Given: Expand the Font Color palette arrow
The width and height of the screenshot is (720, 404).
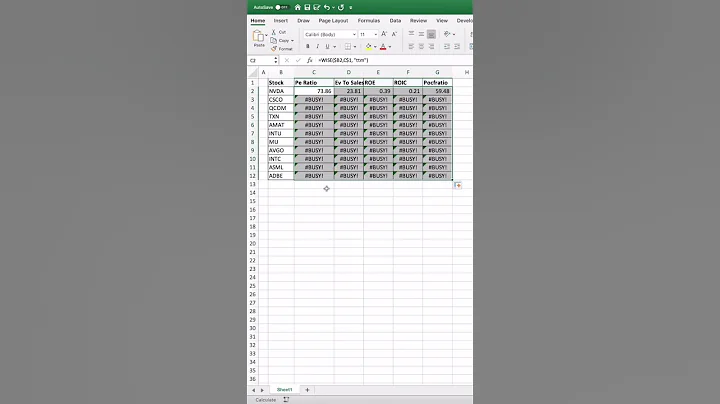Looking at the screenshot, I should point(390,47).
